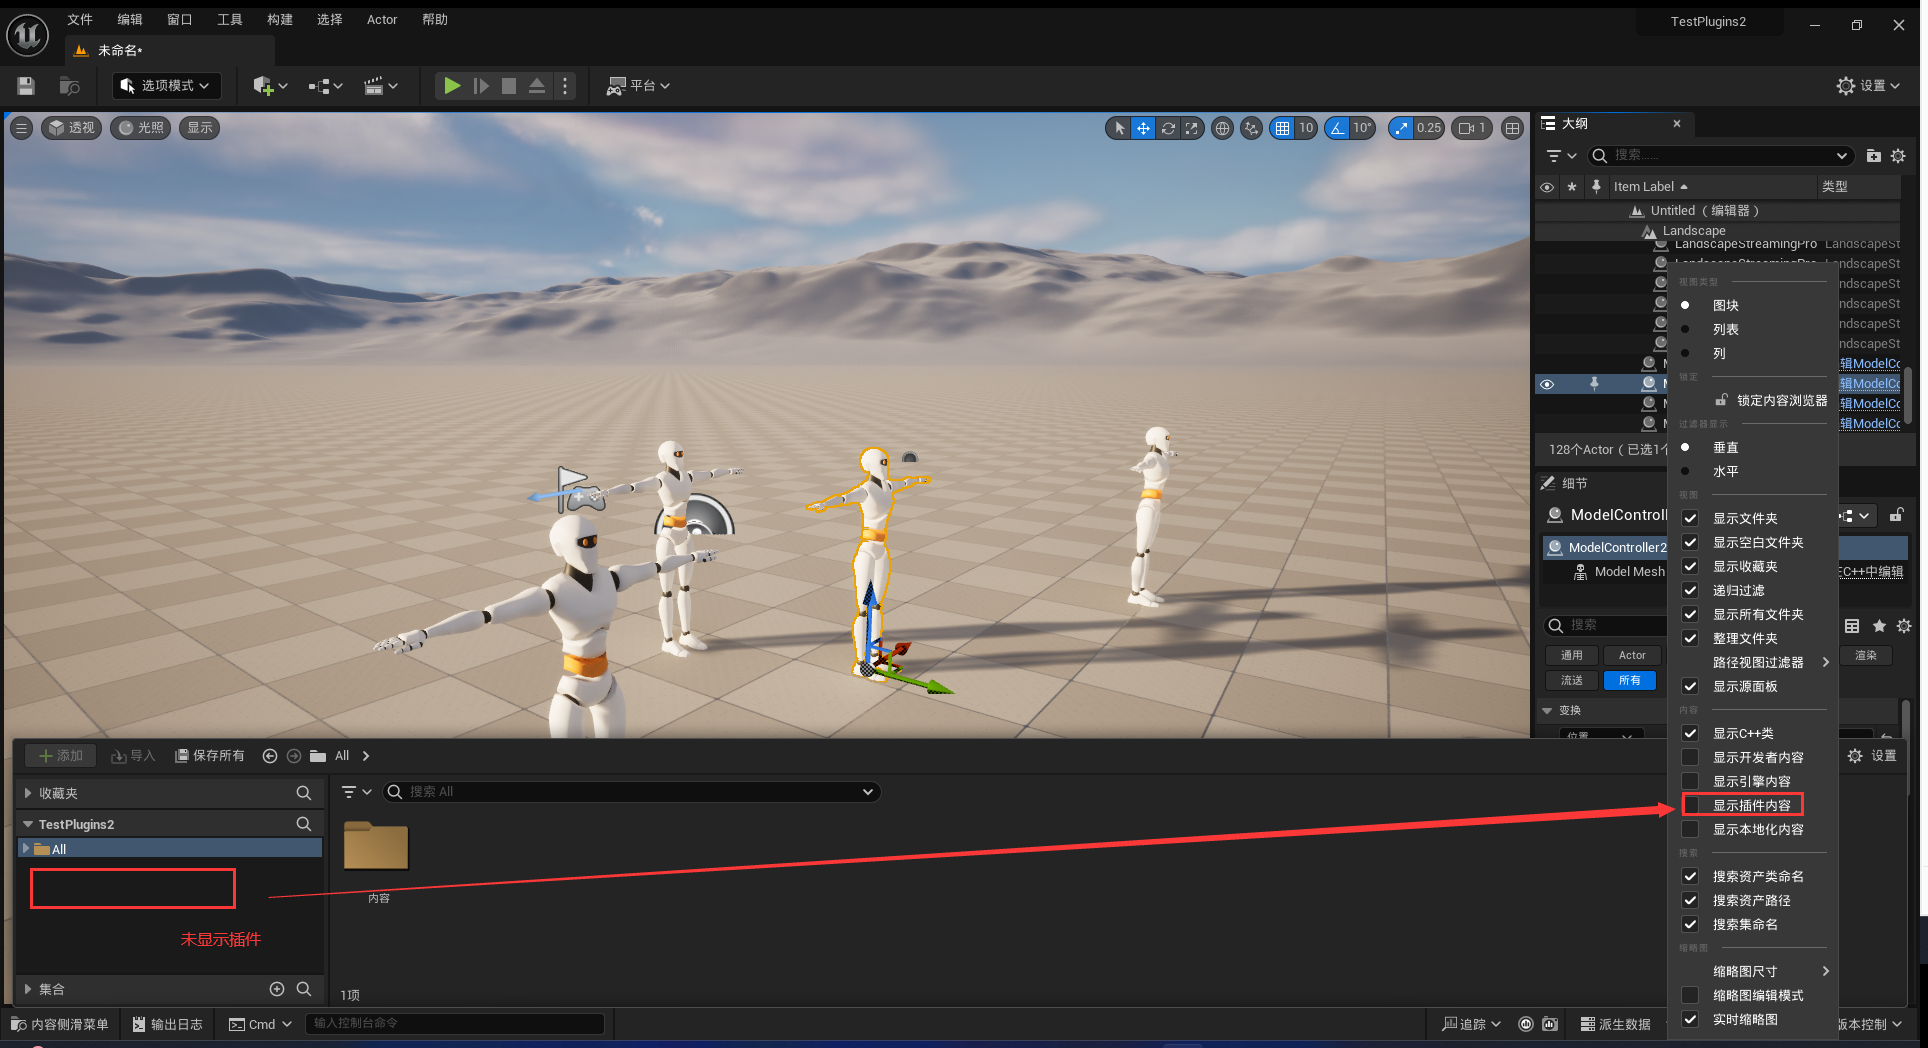Enable 显示插件内容 checkbox
The image size is (1928, 1048).
pos(1690,805)
